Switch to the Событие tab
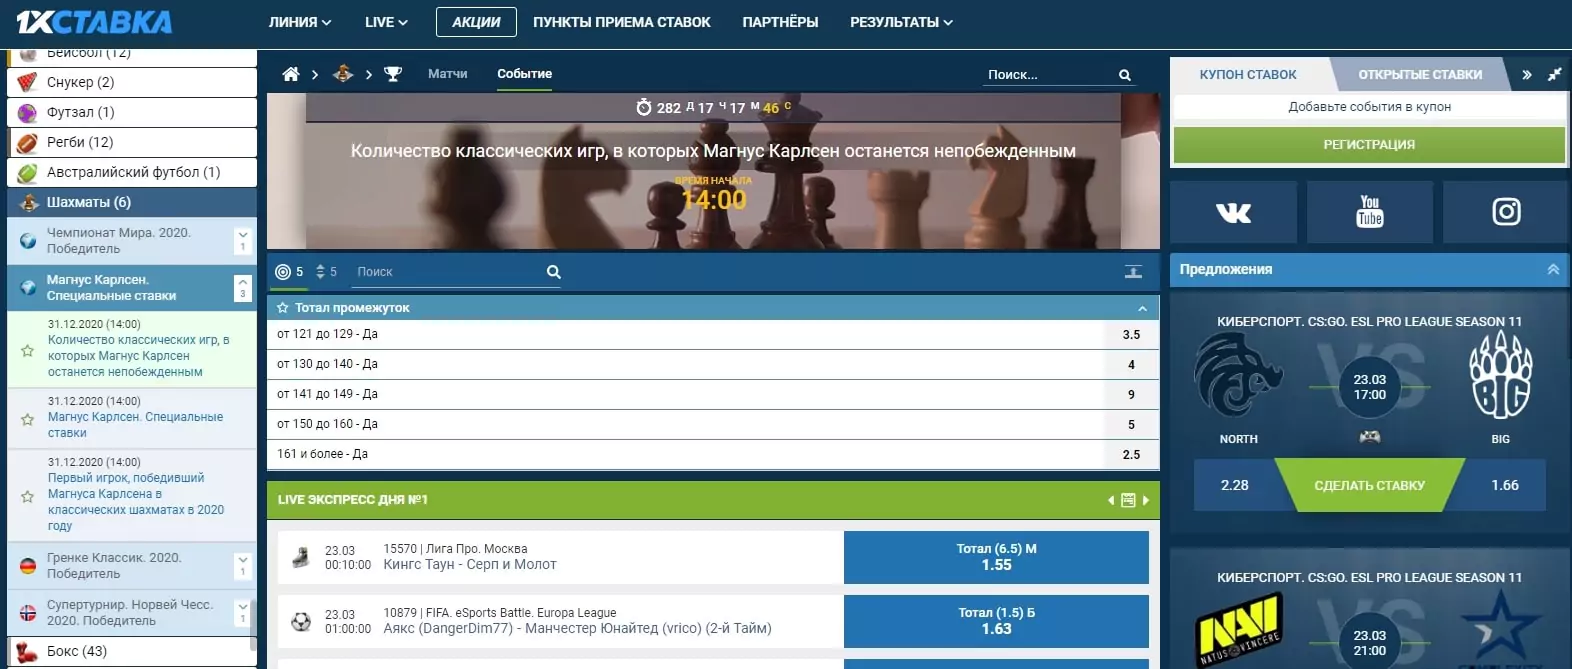This screenshot has height=669, width=1572. [525, 74]
